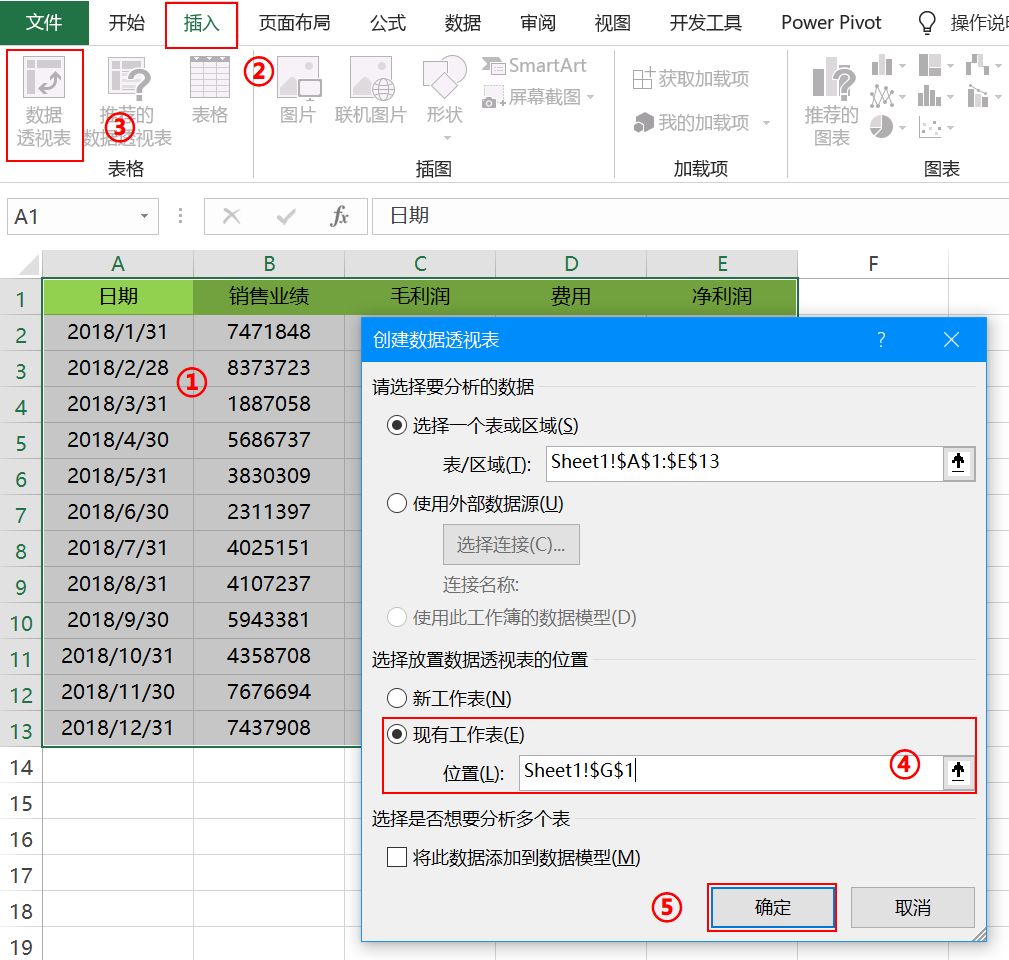
Task: Switch to the 开发工具 developer tab
Action: point(706,23)
